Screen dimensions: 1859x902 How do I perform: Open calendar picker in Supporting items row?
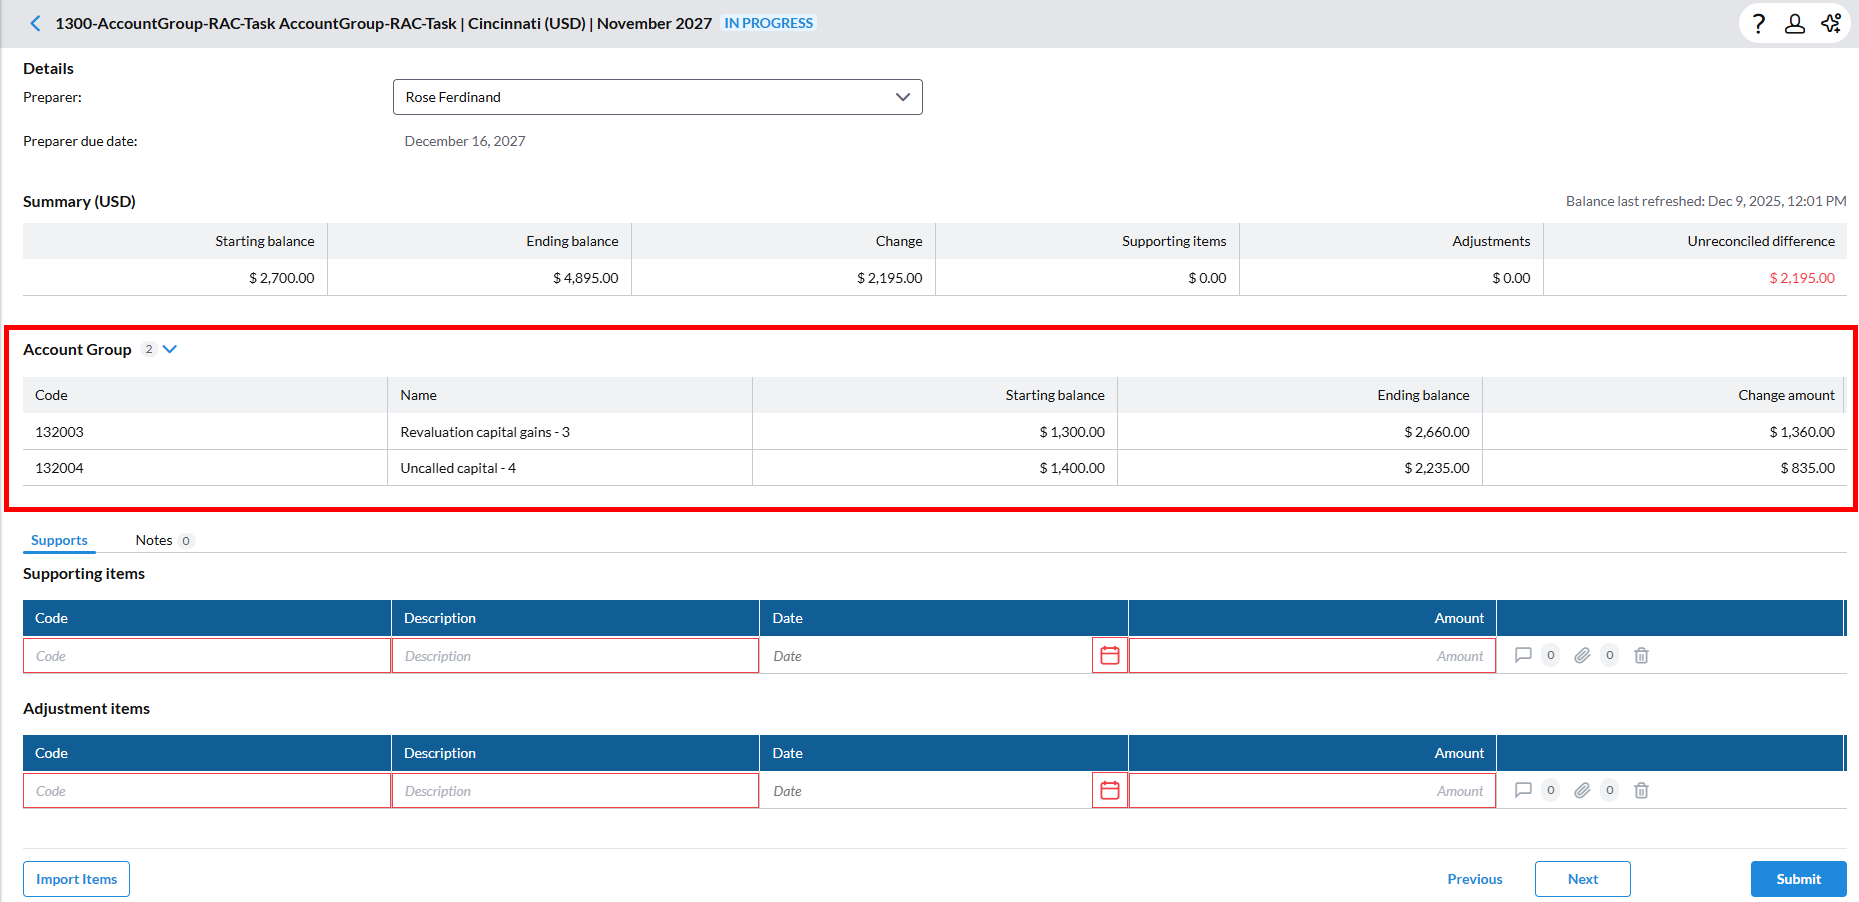click(x=1109, y=656)
